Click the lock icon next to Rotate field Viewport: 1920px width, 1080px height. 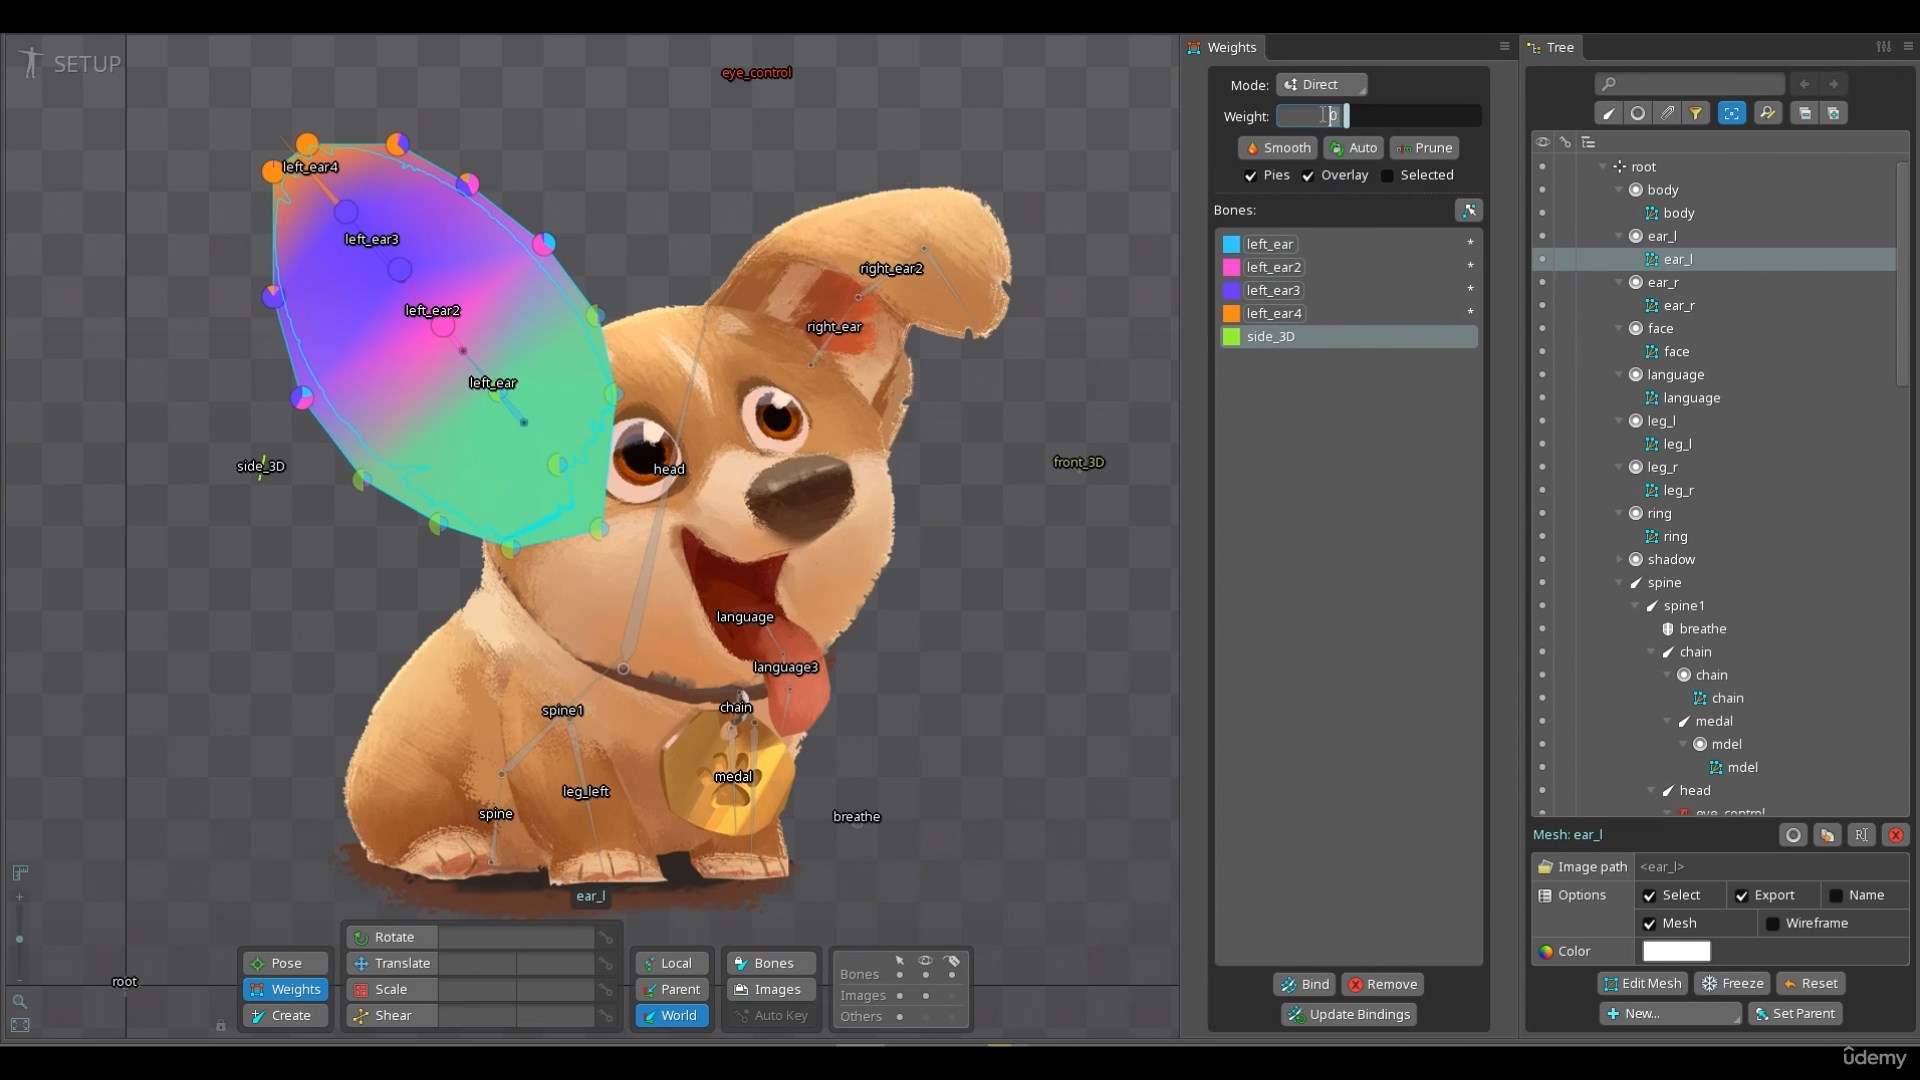[605, 938]
